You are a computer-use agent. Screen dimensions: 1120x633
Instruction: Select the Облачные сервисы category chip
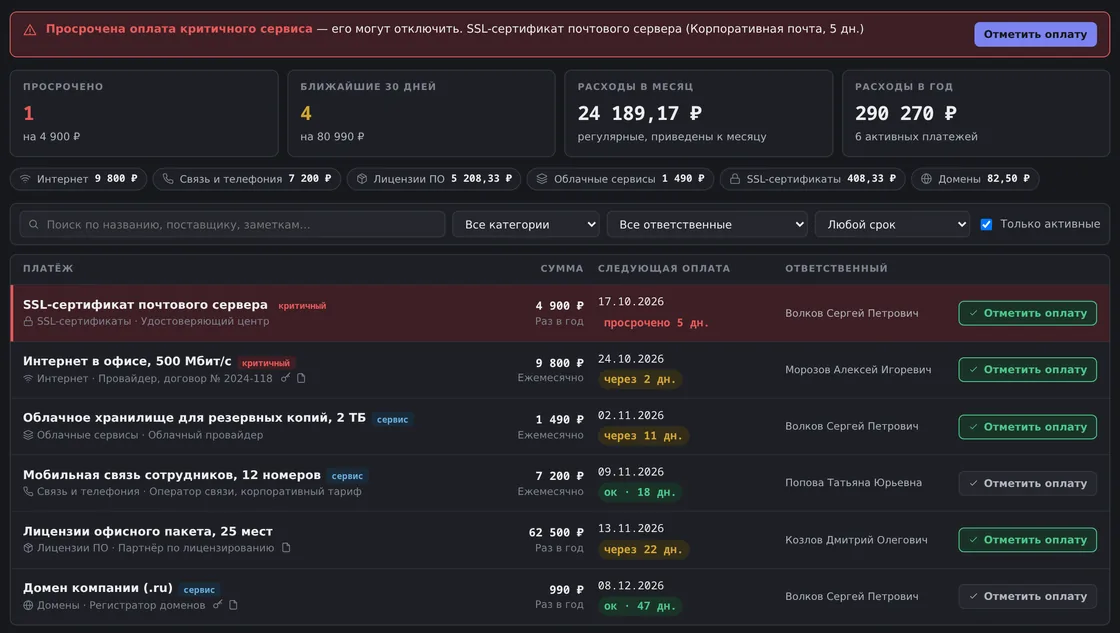point(620,179)
